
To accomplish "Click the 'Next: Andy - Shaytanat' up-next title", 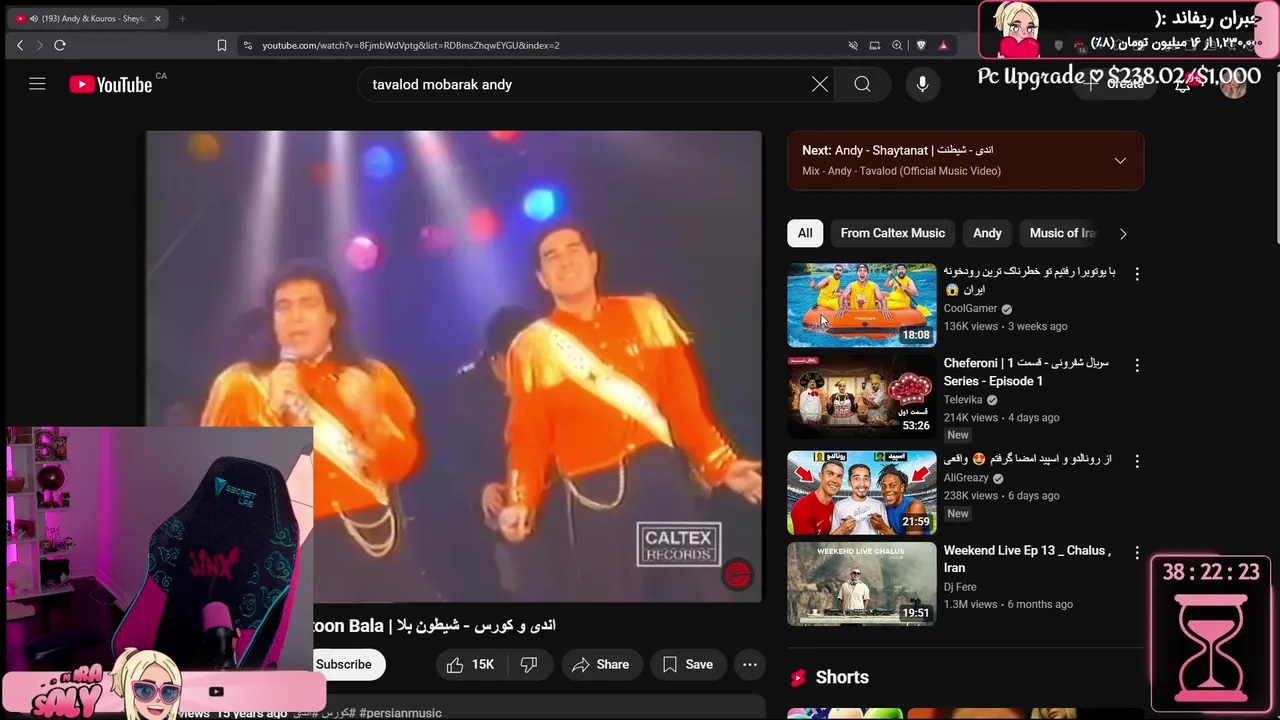I will click(x=897, y=150).
